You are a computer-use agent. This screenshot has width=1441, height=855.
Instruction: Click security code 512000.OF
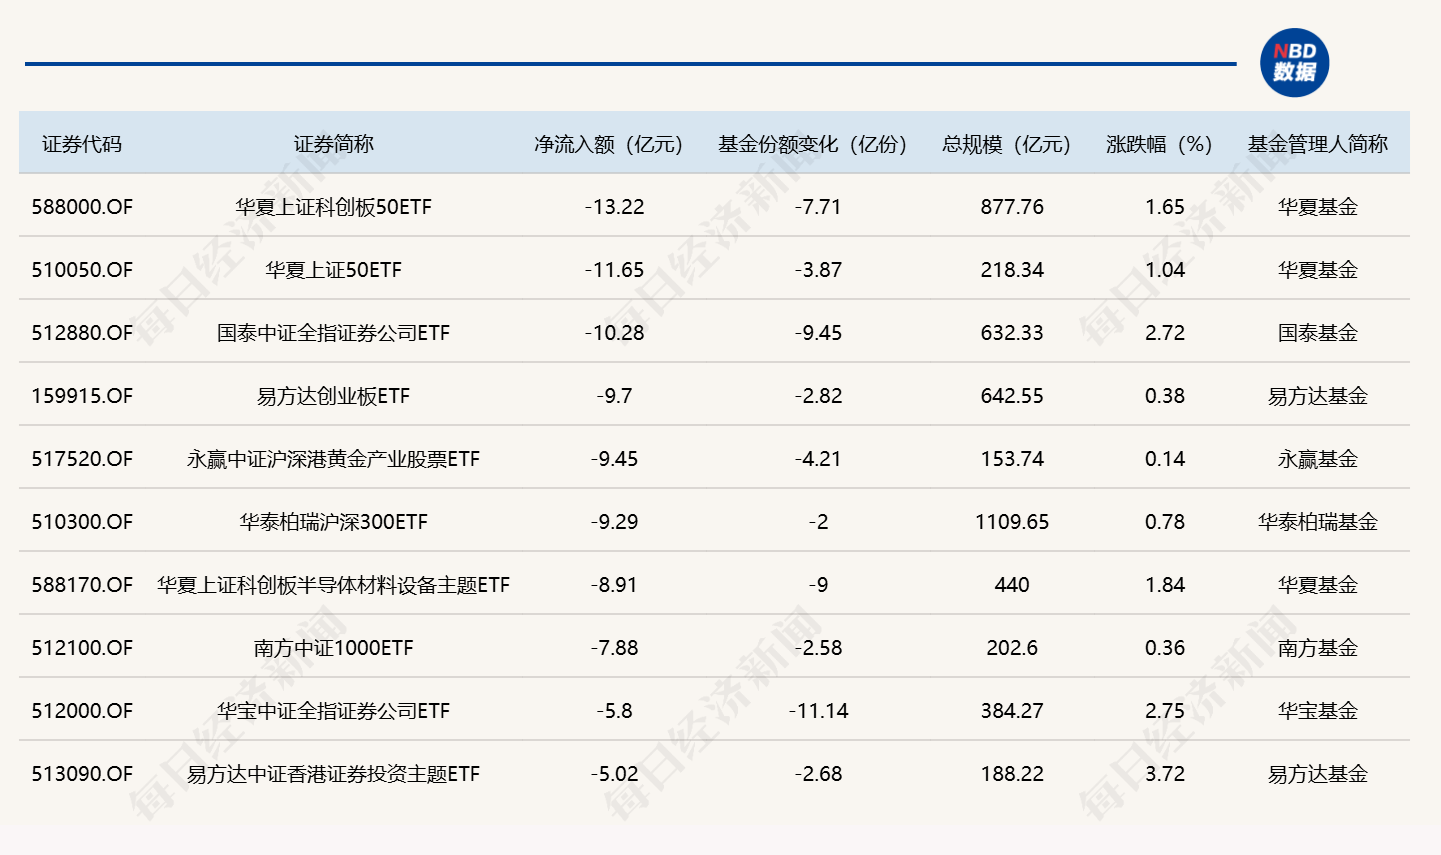tap(82, 711)
